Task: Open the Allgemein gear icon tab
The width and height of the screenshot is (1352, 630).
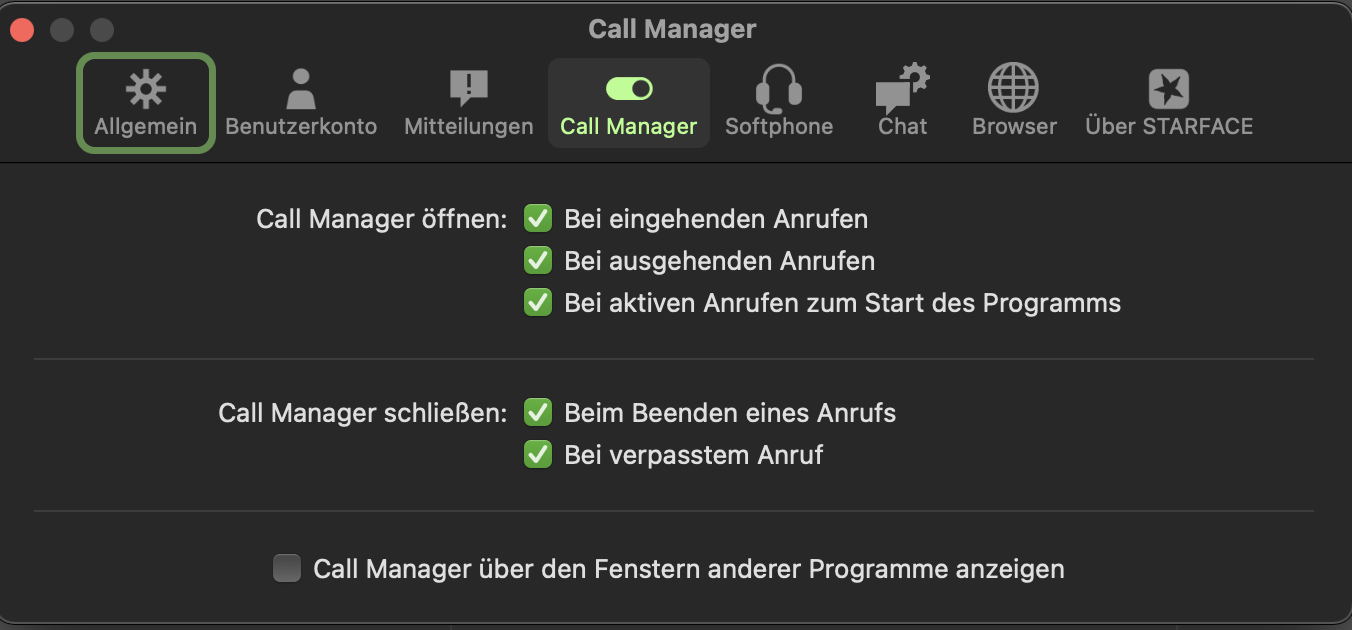Action: (146, 89)
